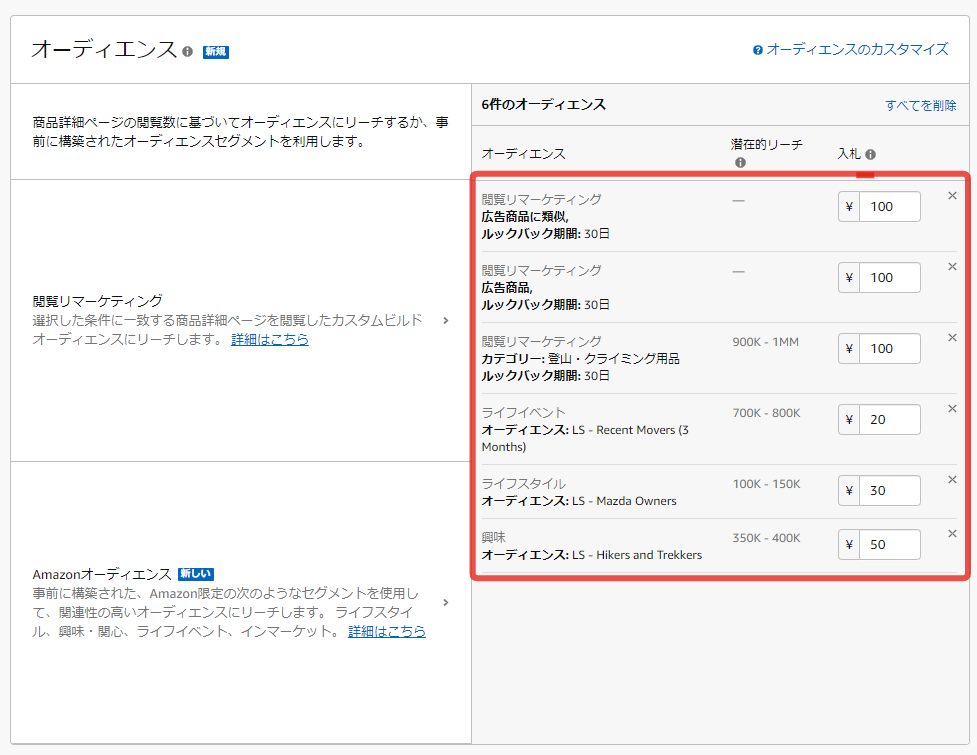The height and width of the screenshot is (755, 977).
Task: Open 詳細はこちら link under 閲覧リマーケティング
Action: click(x=270, y=339)
